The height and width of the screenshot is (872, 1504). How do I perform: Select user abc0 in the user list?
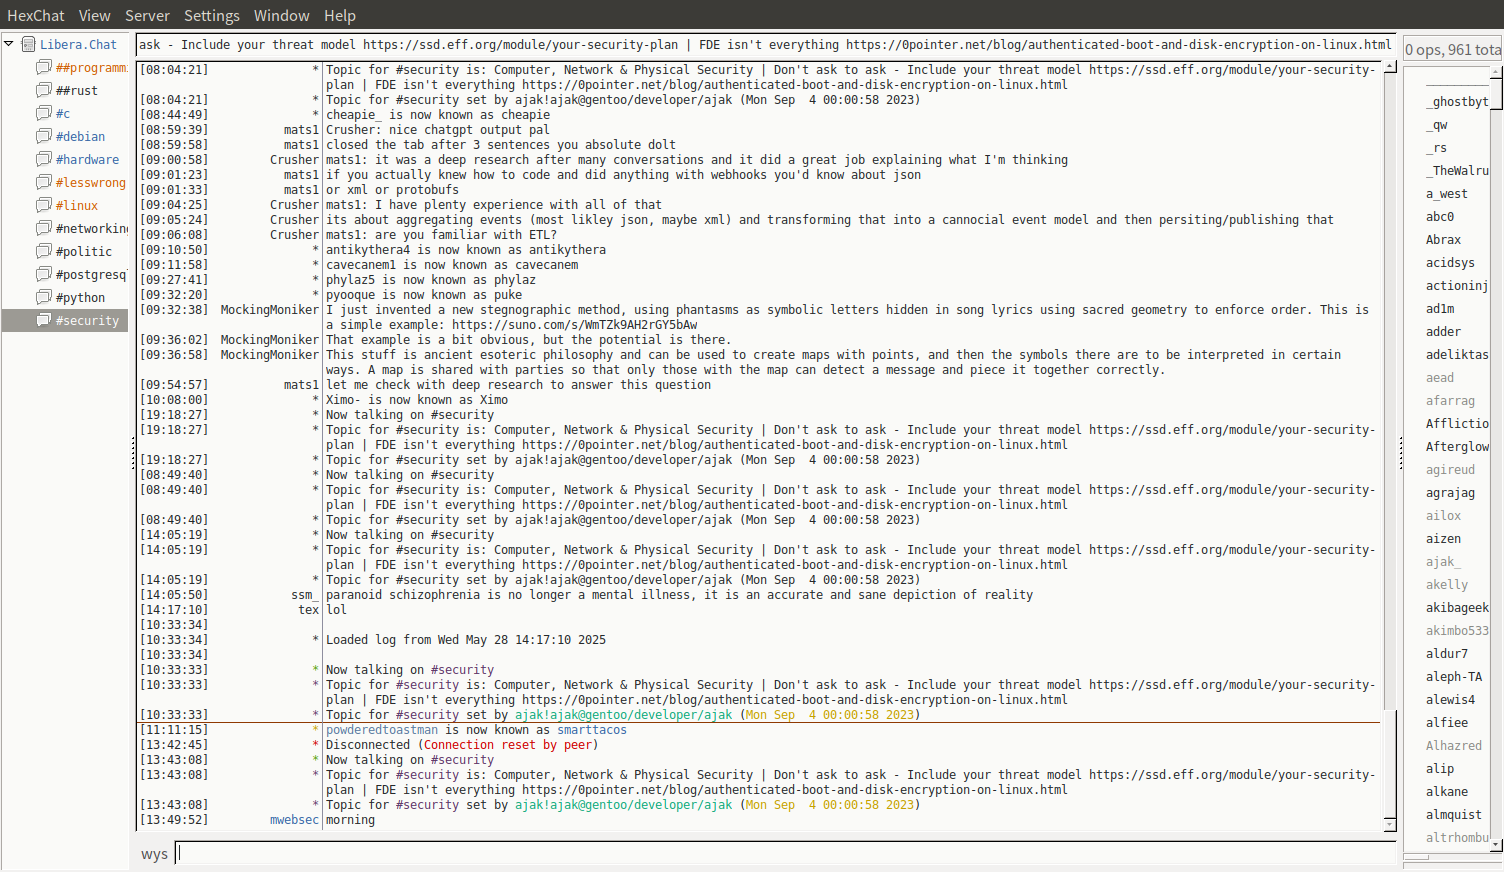(1440, 217)
